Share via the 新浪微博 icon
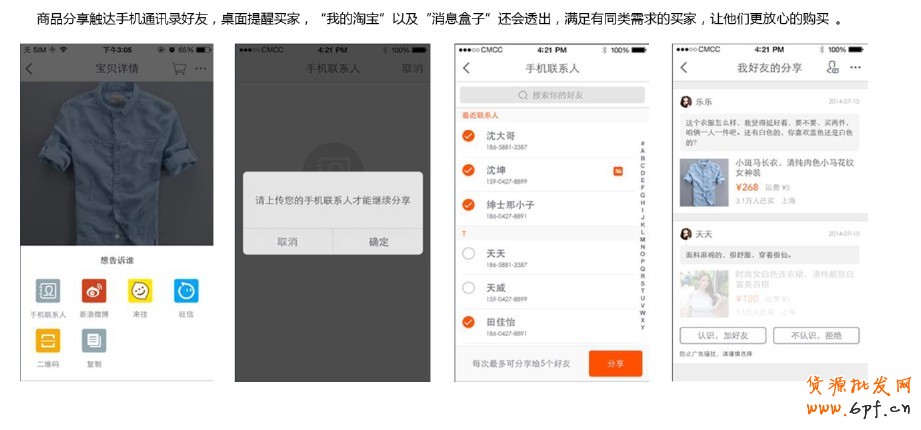This screenshot has height=430, width=921. pyautogui.click(x=94, y=291)
